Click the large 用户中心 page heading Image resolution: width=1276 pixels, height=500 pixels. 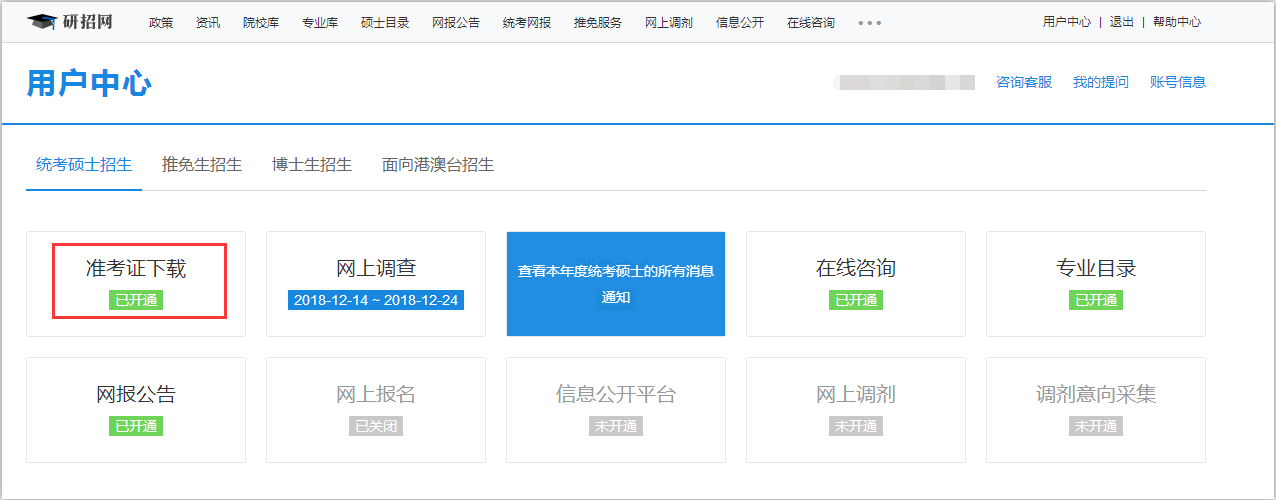point(89,84)
